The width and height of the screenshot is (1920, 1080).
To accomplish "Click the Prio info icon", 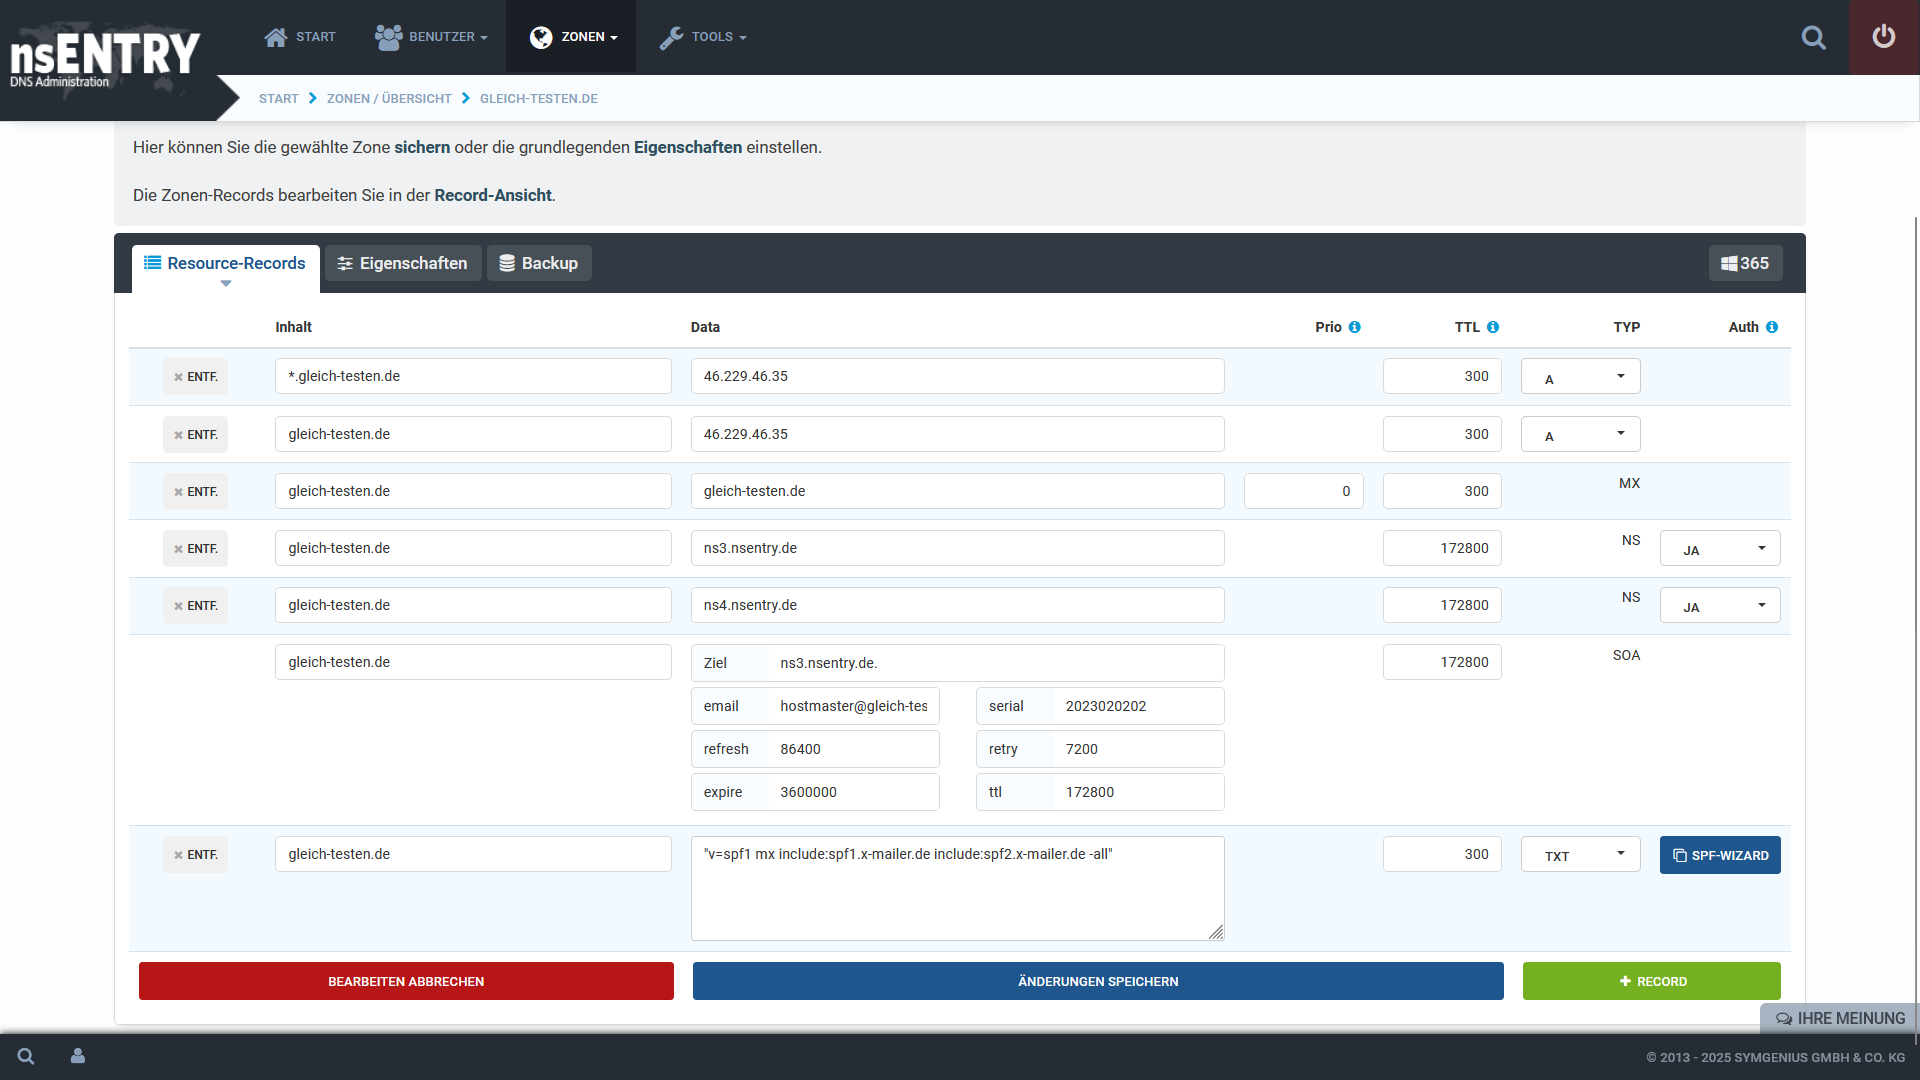I will pos(1354,327).
